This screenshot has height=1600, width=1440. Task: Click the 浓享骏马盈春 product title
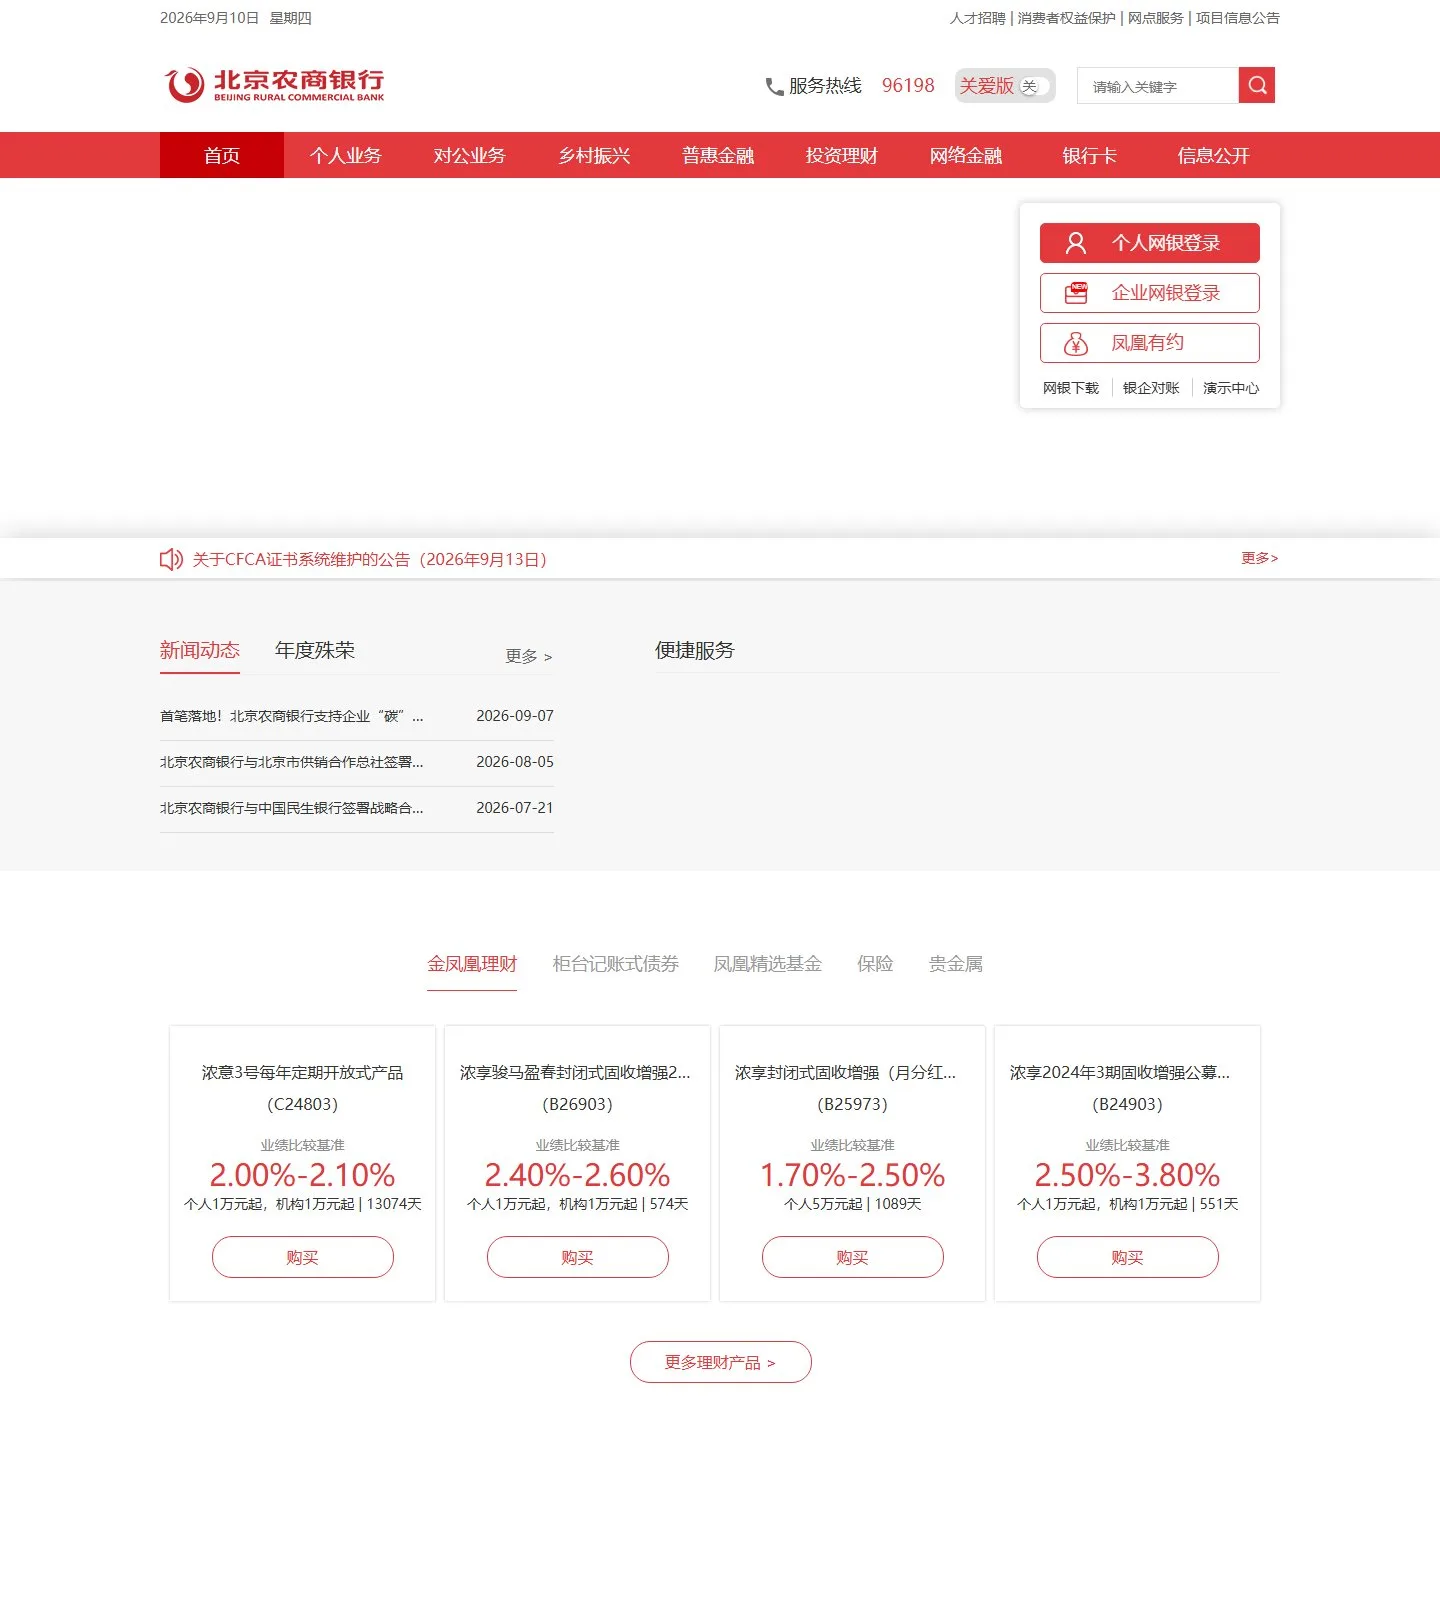coord(575,1072)
